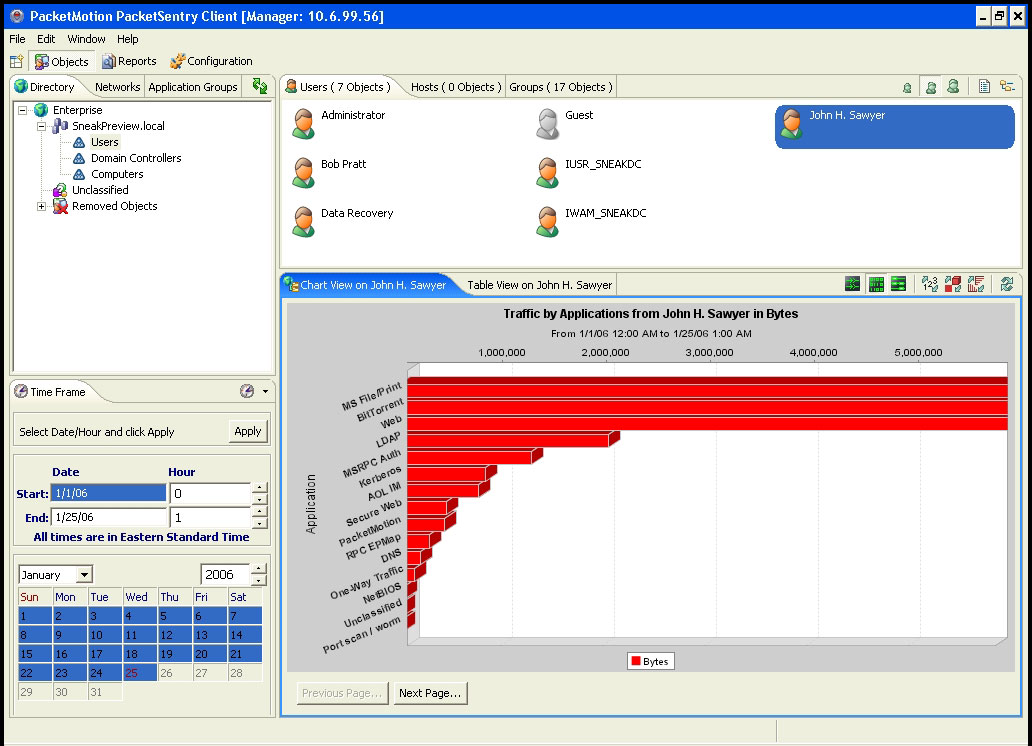Click the green binary bytes grid icon
Screen dimensions: 1032x746
click(876, 284)
